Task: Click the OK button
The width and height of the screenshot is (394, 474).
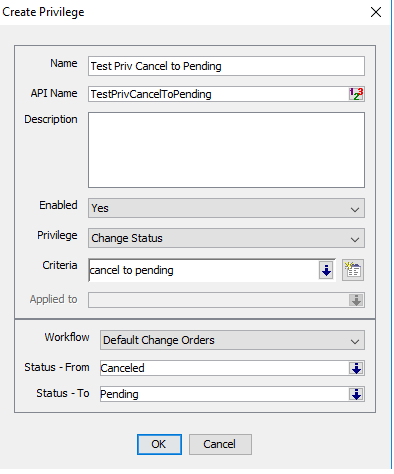Action: point(159,444)
